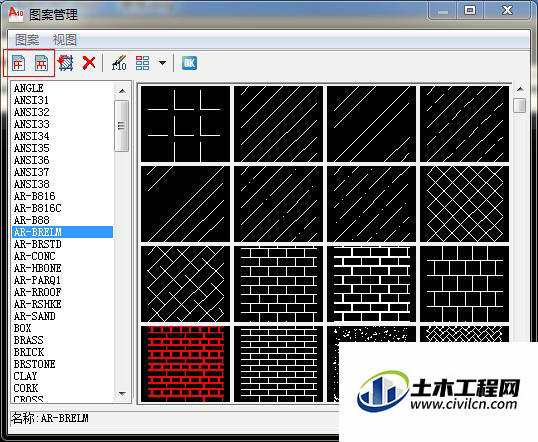Click the thumbnail grid view icon

[142, 63]
